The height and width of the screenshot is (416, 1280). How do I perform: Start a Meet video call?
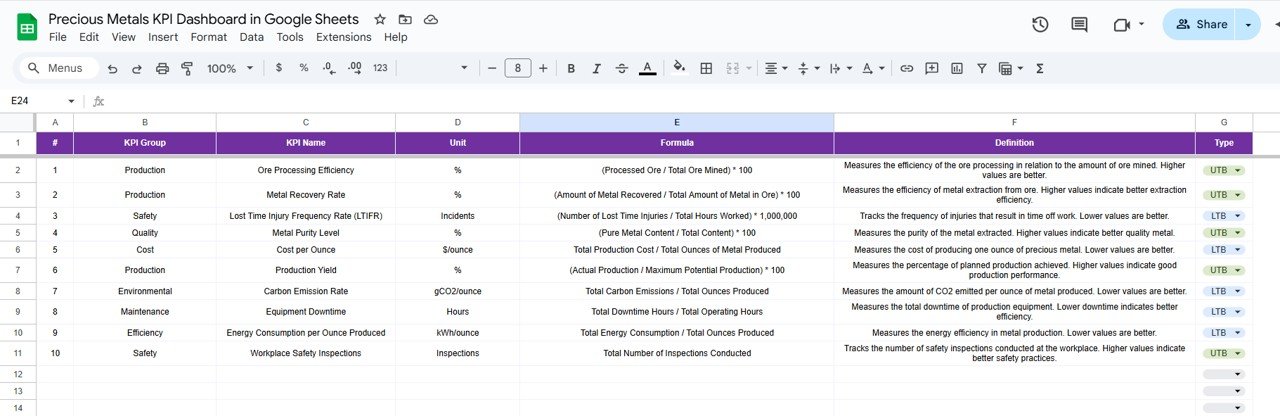tap(1122, 24)
